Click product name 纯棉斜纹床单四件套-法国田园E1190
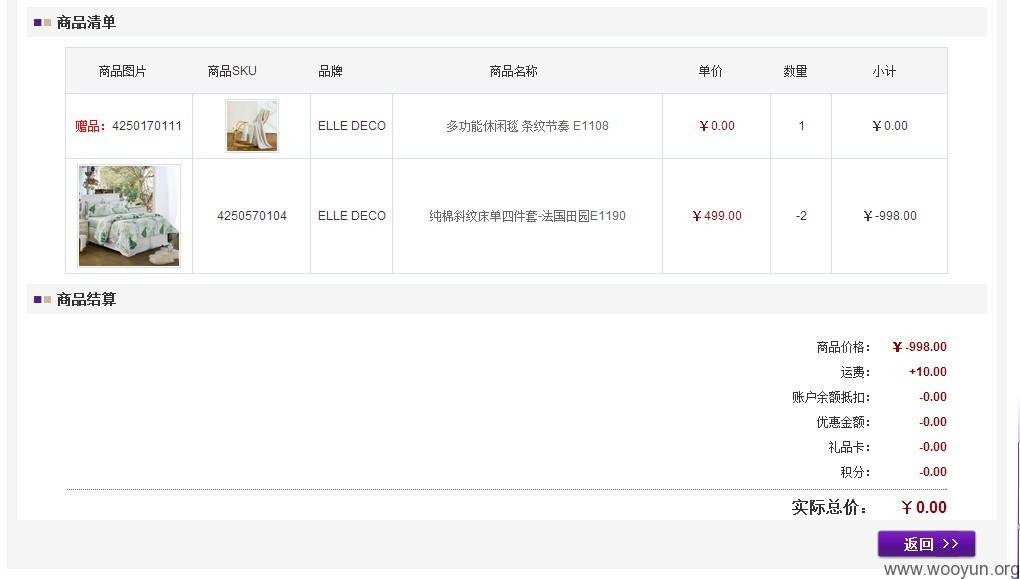Image resolution: width=1020 pixels, height=579 pixels. tap(528, 215)
